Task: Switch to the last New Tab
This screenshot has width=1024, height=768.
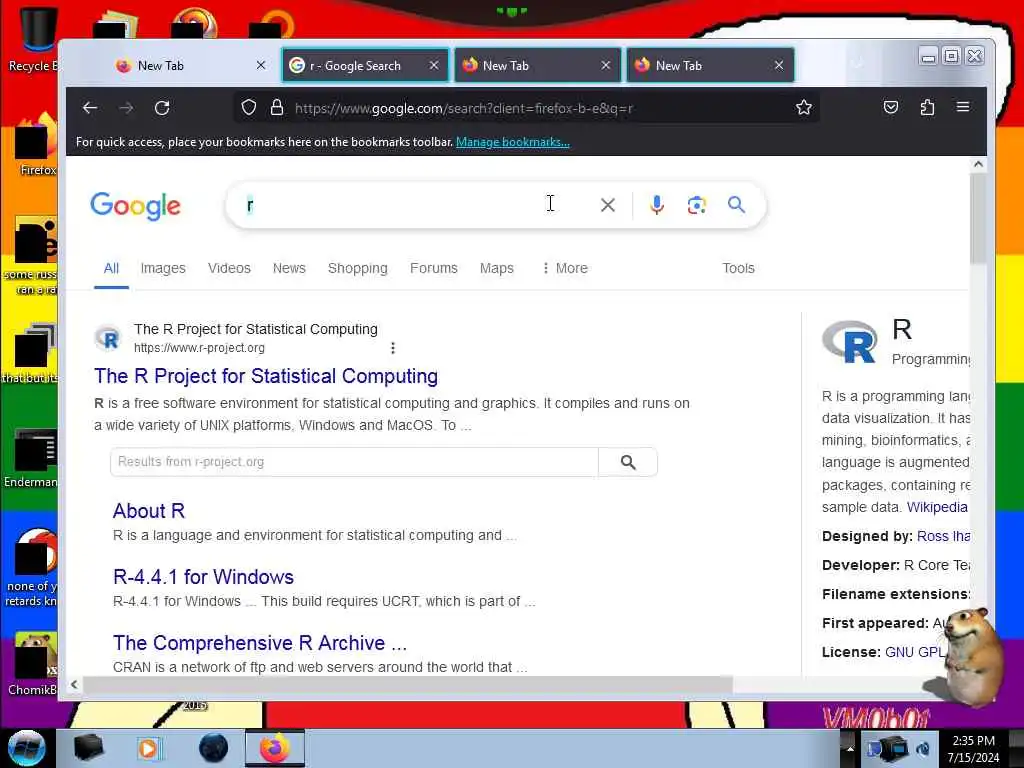Action: tap(710, 65)
